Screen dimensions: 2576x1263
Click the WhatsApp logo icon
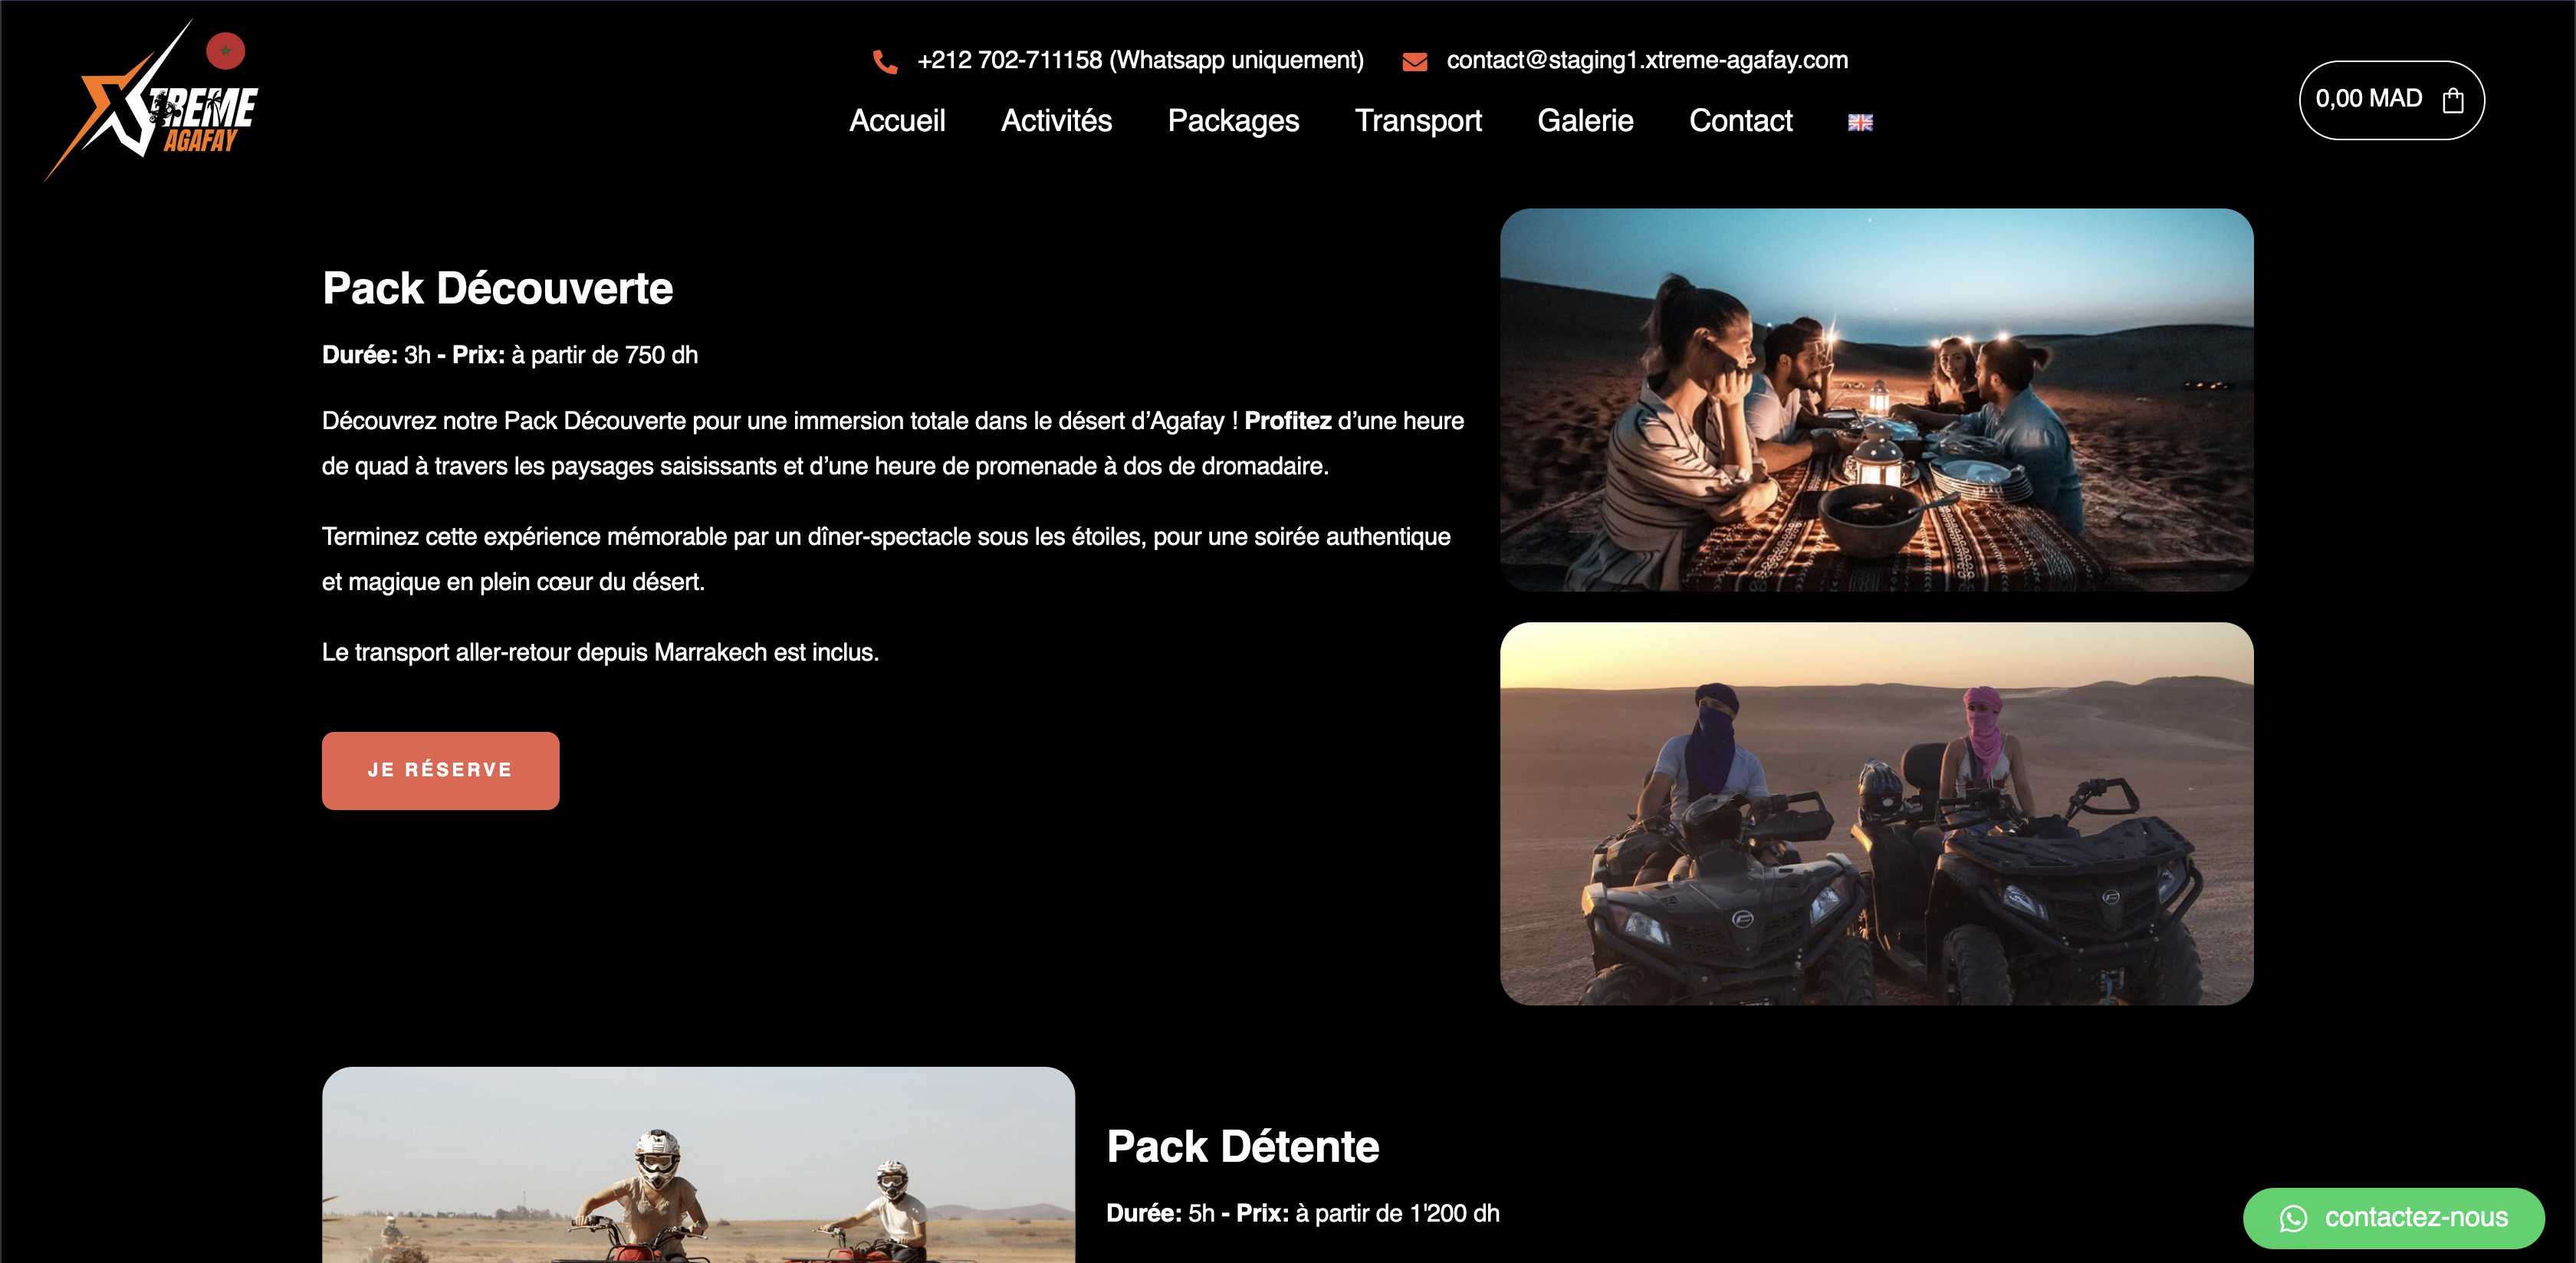2292,1218
